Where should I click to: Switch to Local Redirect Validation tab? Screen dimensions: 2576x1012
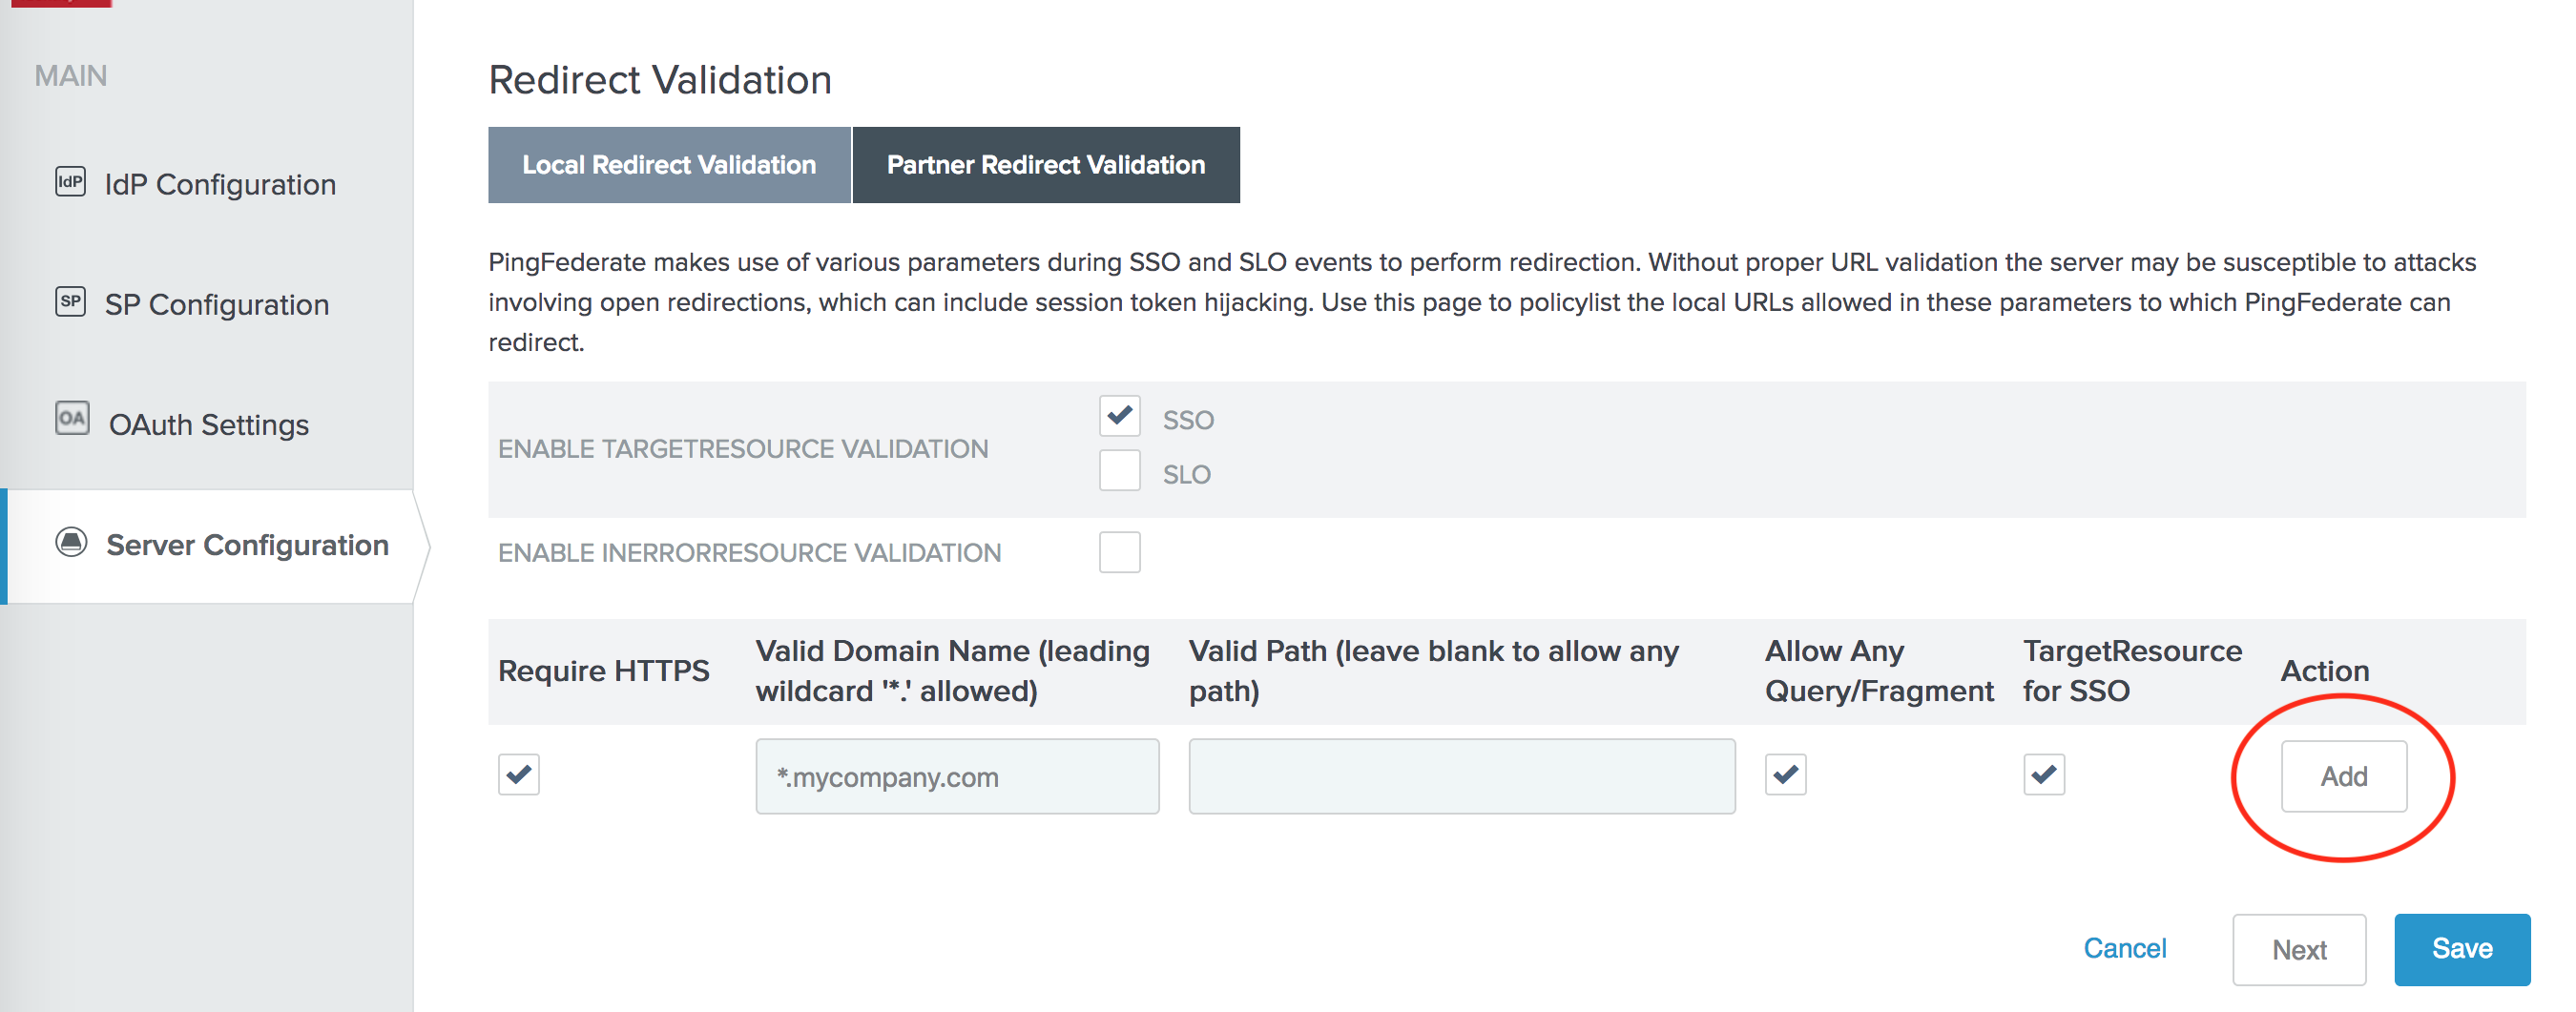pos(669,165)
